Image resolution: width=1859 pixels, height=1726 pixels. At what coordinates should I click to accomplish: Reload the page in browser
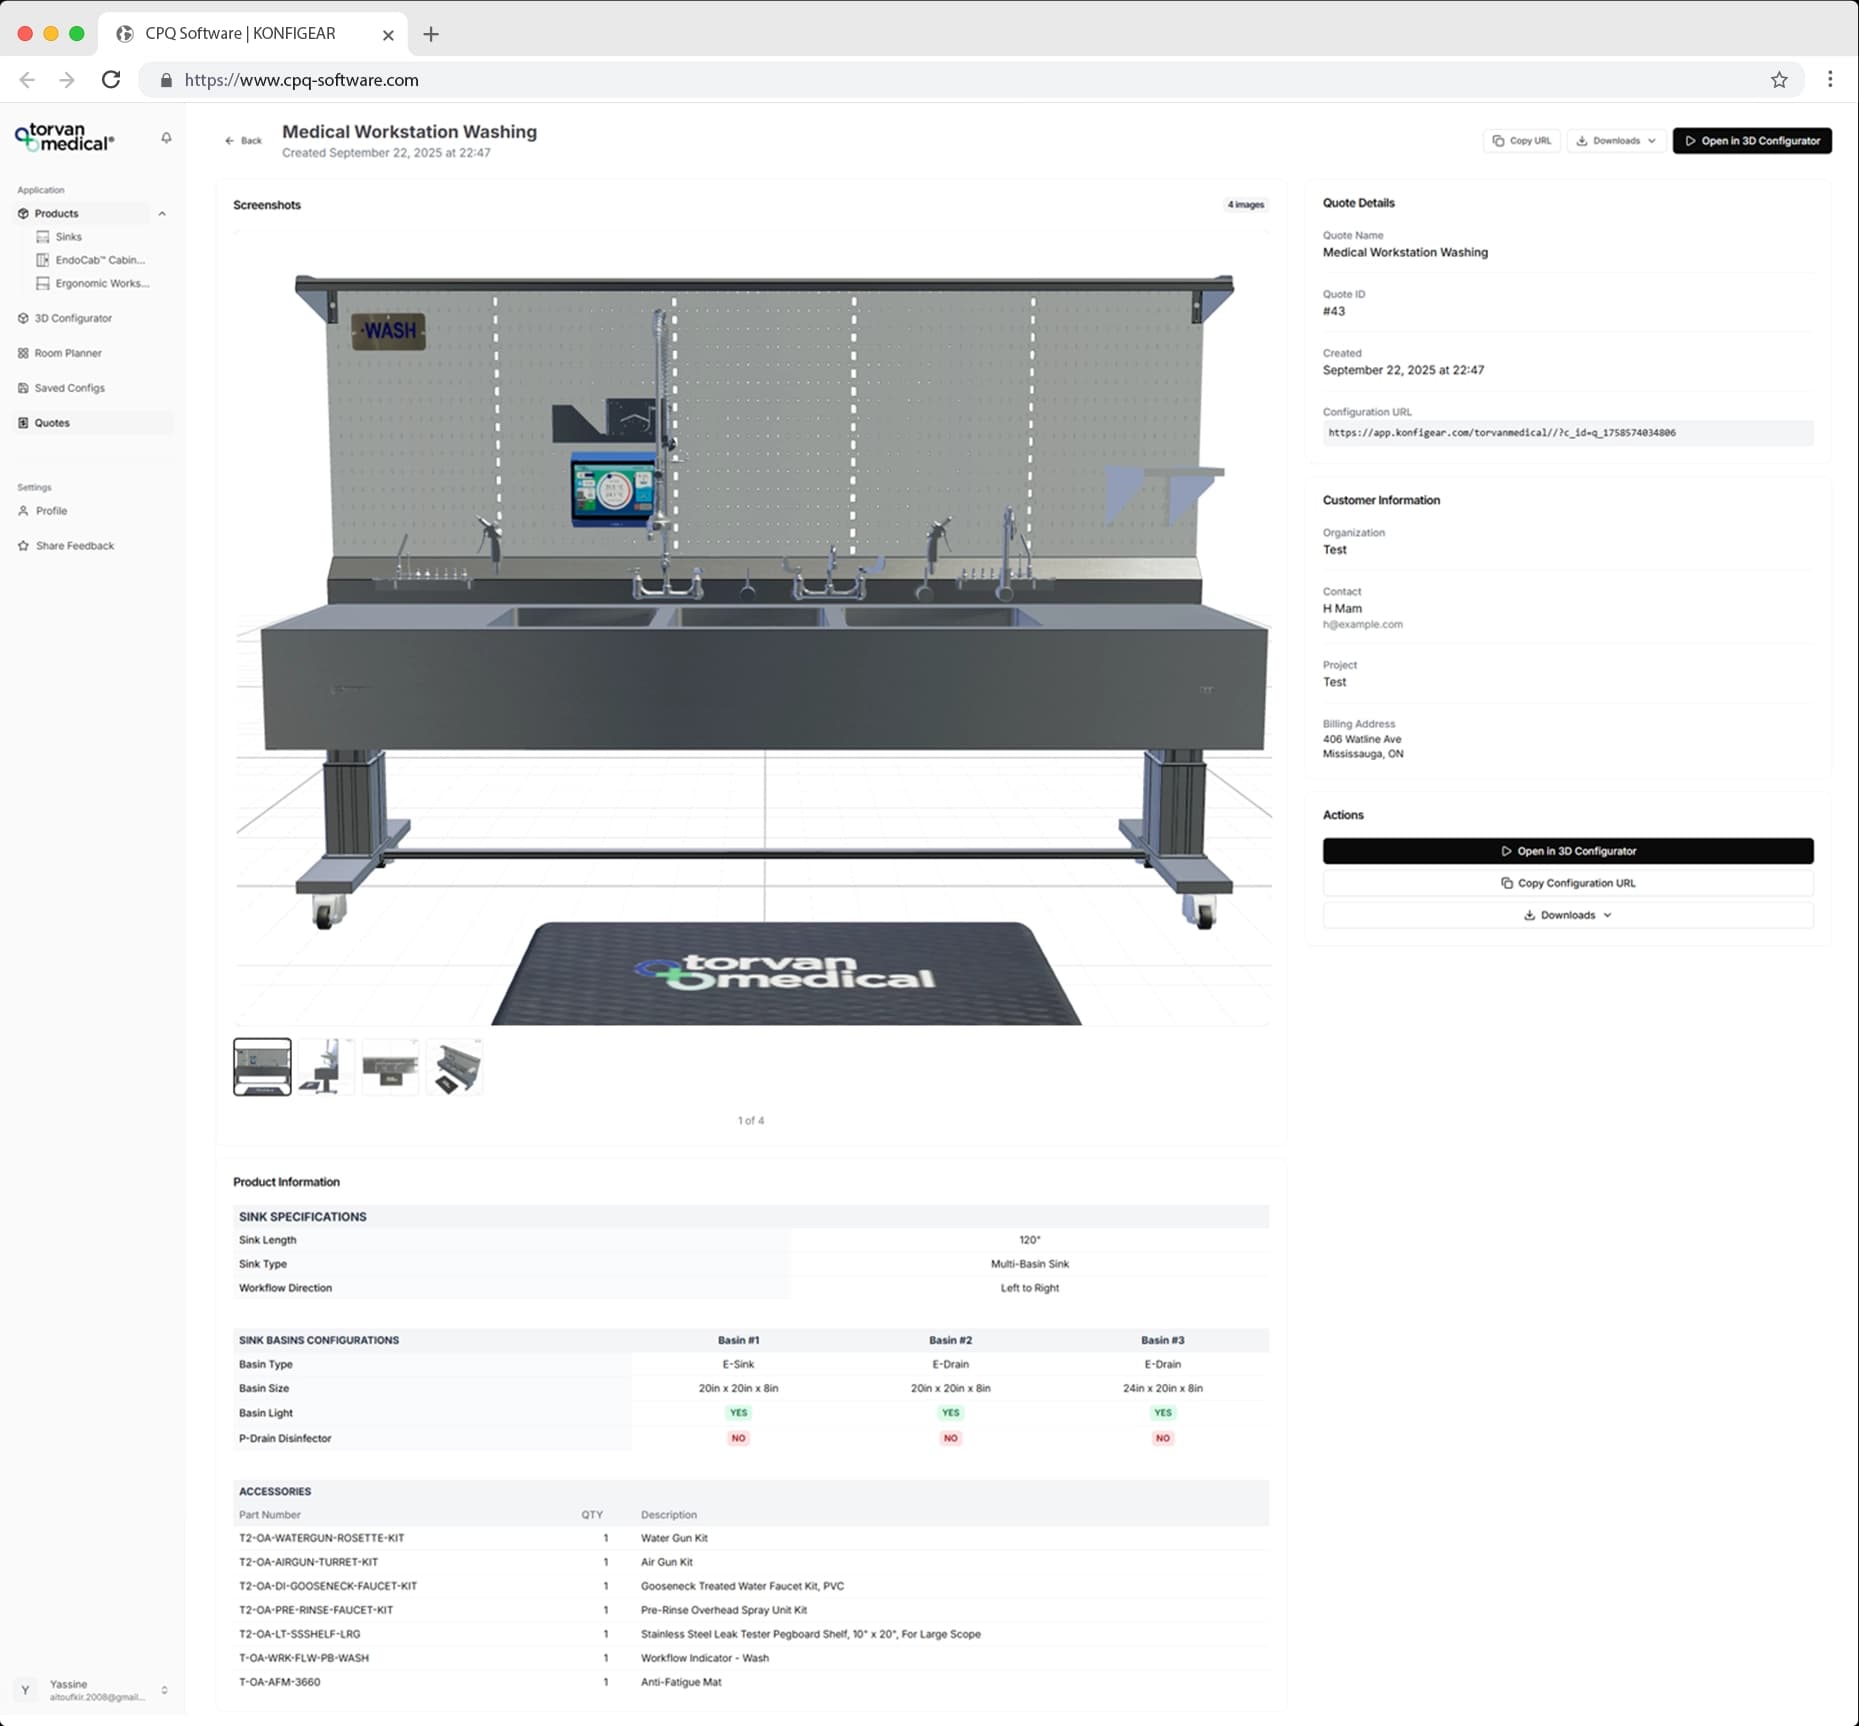click(x=111, y=80)
